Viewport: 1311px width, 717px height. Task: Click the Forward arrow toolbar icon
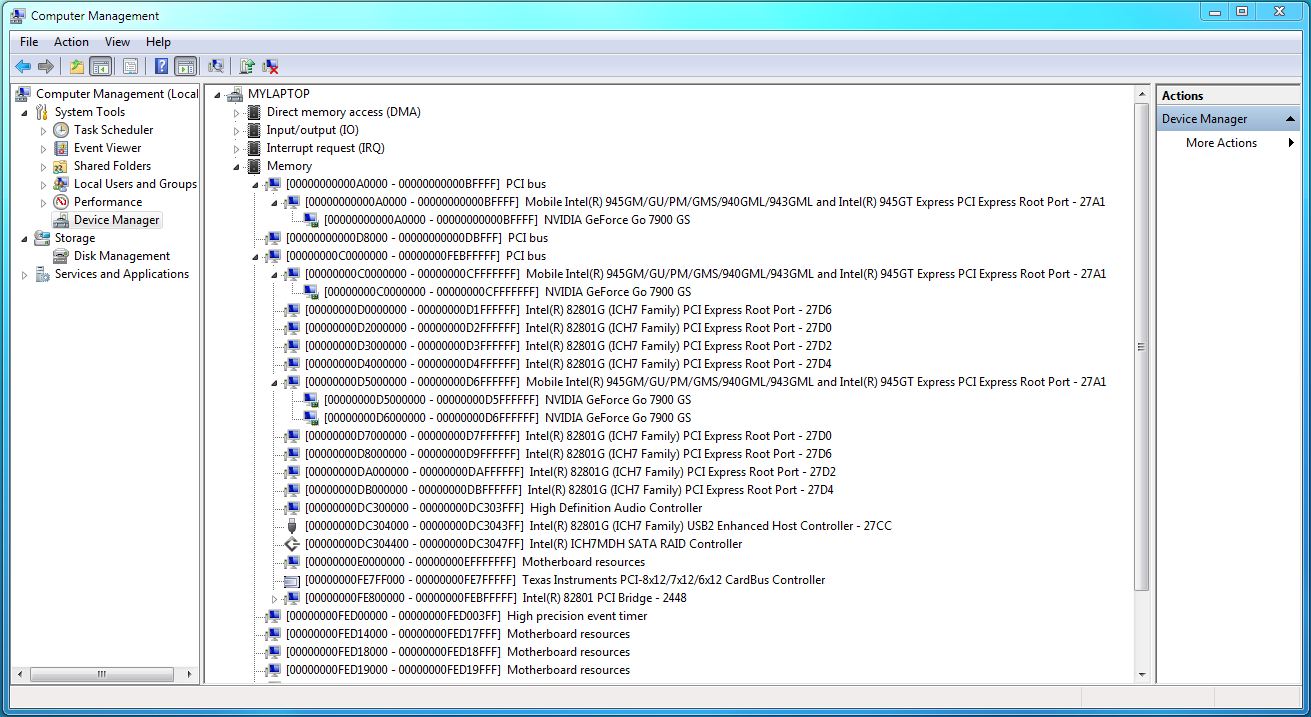tap(46, 67)
